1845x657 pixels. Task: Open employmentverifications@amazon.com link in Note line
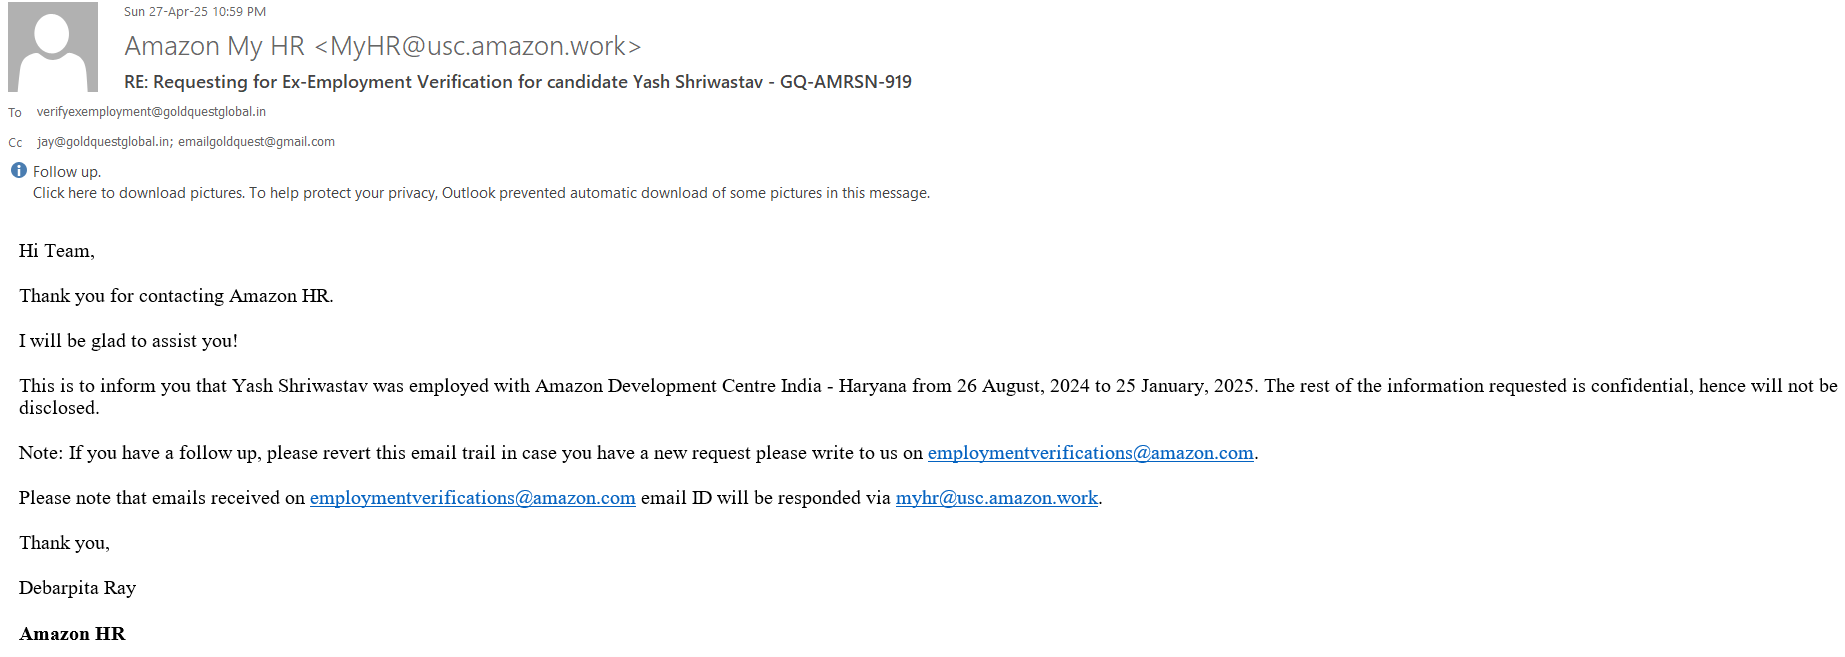pyautogui.click(x=1090, y=453)
